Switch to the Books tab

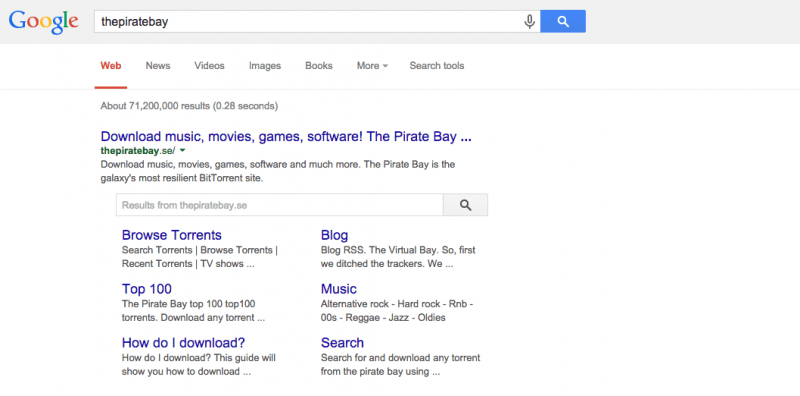(318, 66)
